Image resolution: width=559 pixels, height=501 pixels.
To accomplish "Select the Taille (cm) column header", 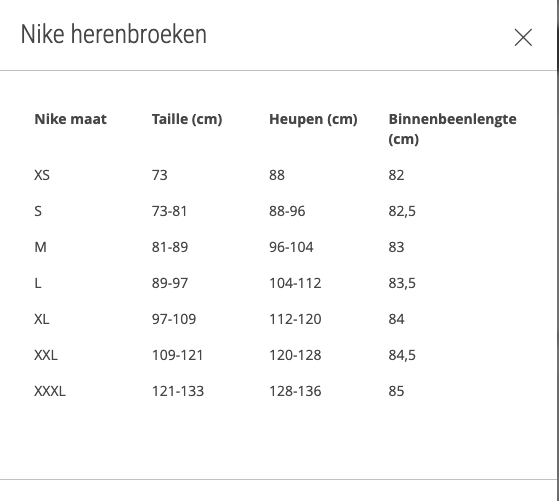I will tap(187, 119).
